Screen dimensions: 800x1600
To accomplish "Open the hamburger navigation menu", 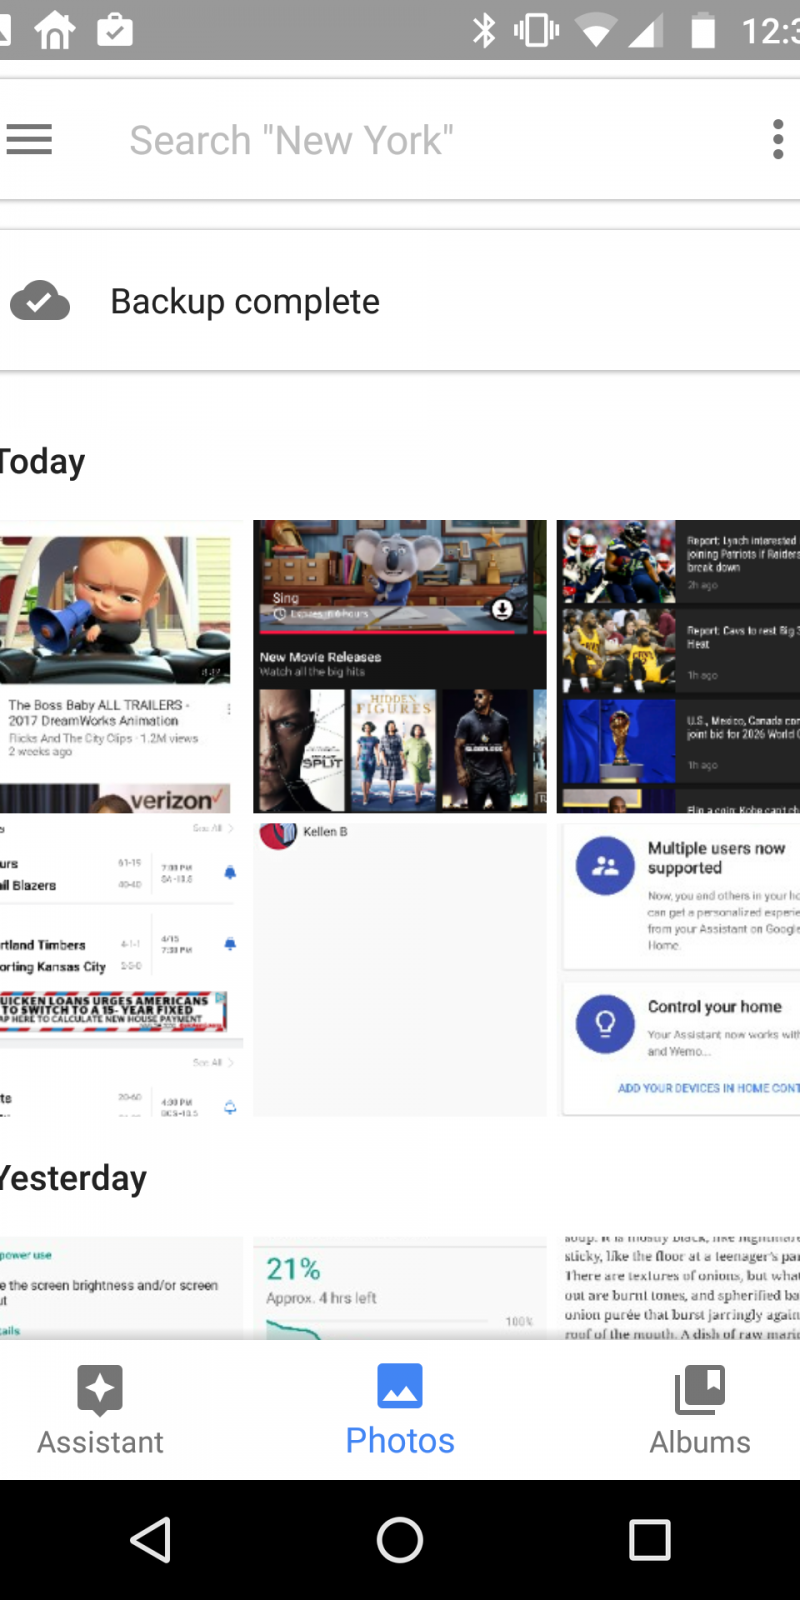I will coord(29,140).
